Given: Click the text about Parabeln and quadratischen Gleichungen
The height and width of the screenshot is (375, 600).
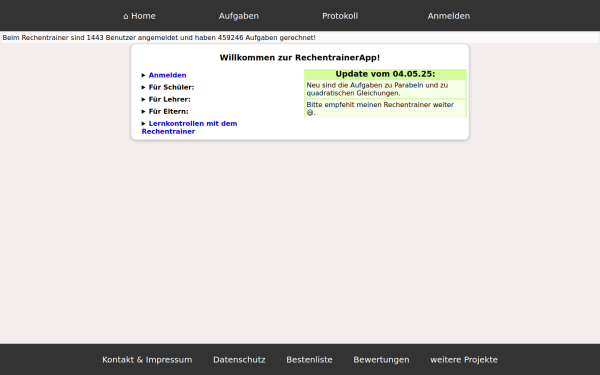Looking at the screenshot, I should pyautogui.click(x=385, y=89).
